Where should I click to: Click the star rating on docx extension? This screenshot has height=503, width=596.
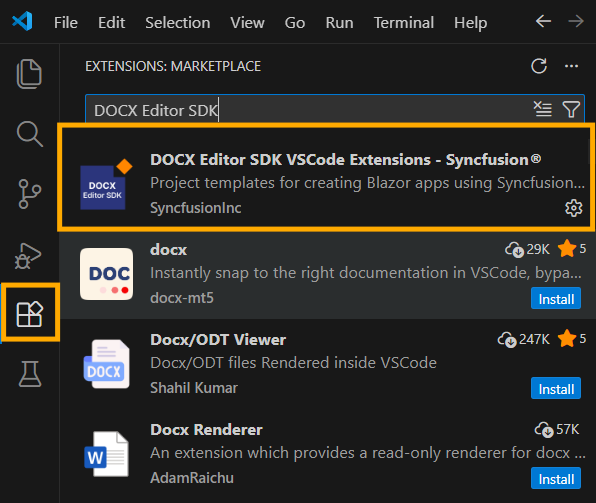[572, 249]
